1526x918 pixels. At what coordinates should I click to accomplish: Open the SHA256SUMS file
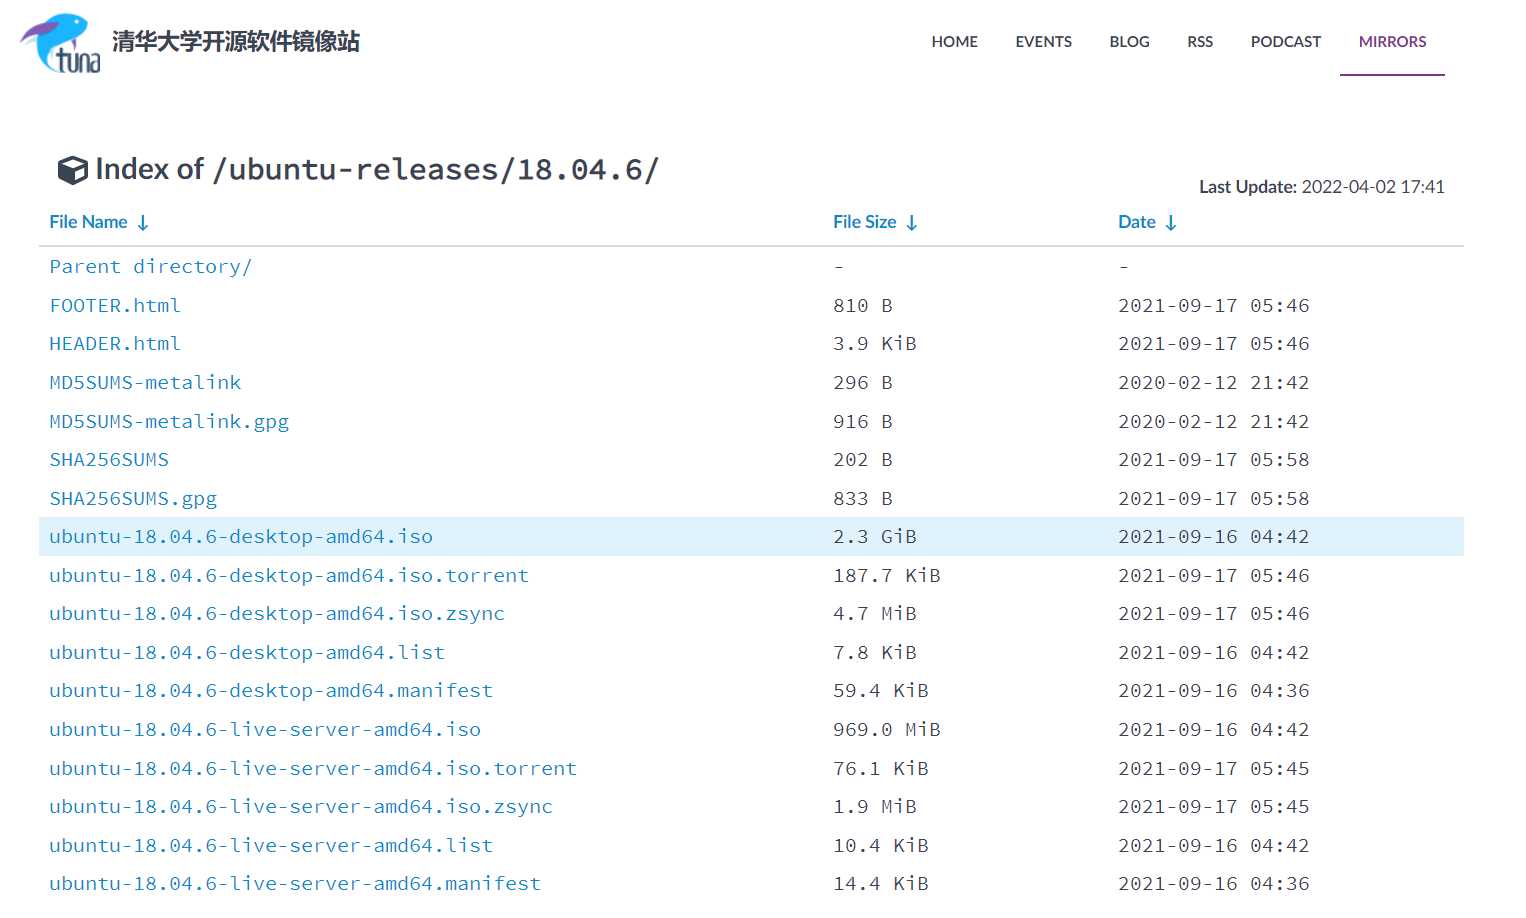(109, 460)
